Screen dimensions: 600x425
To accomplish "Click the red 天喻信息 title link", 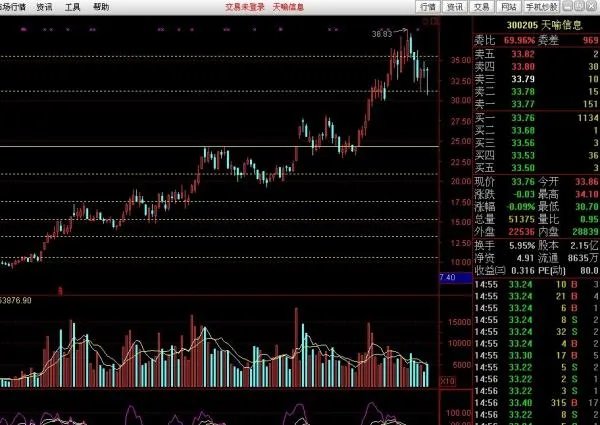I will pos(289,6).
